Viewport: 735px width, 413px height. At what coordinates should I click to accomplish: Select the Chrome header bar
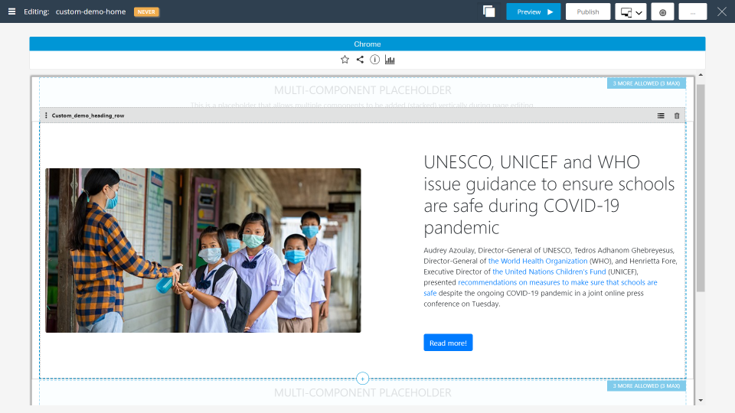(367, 44)
